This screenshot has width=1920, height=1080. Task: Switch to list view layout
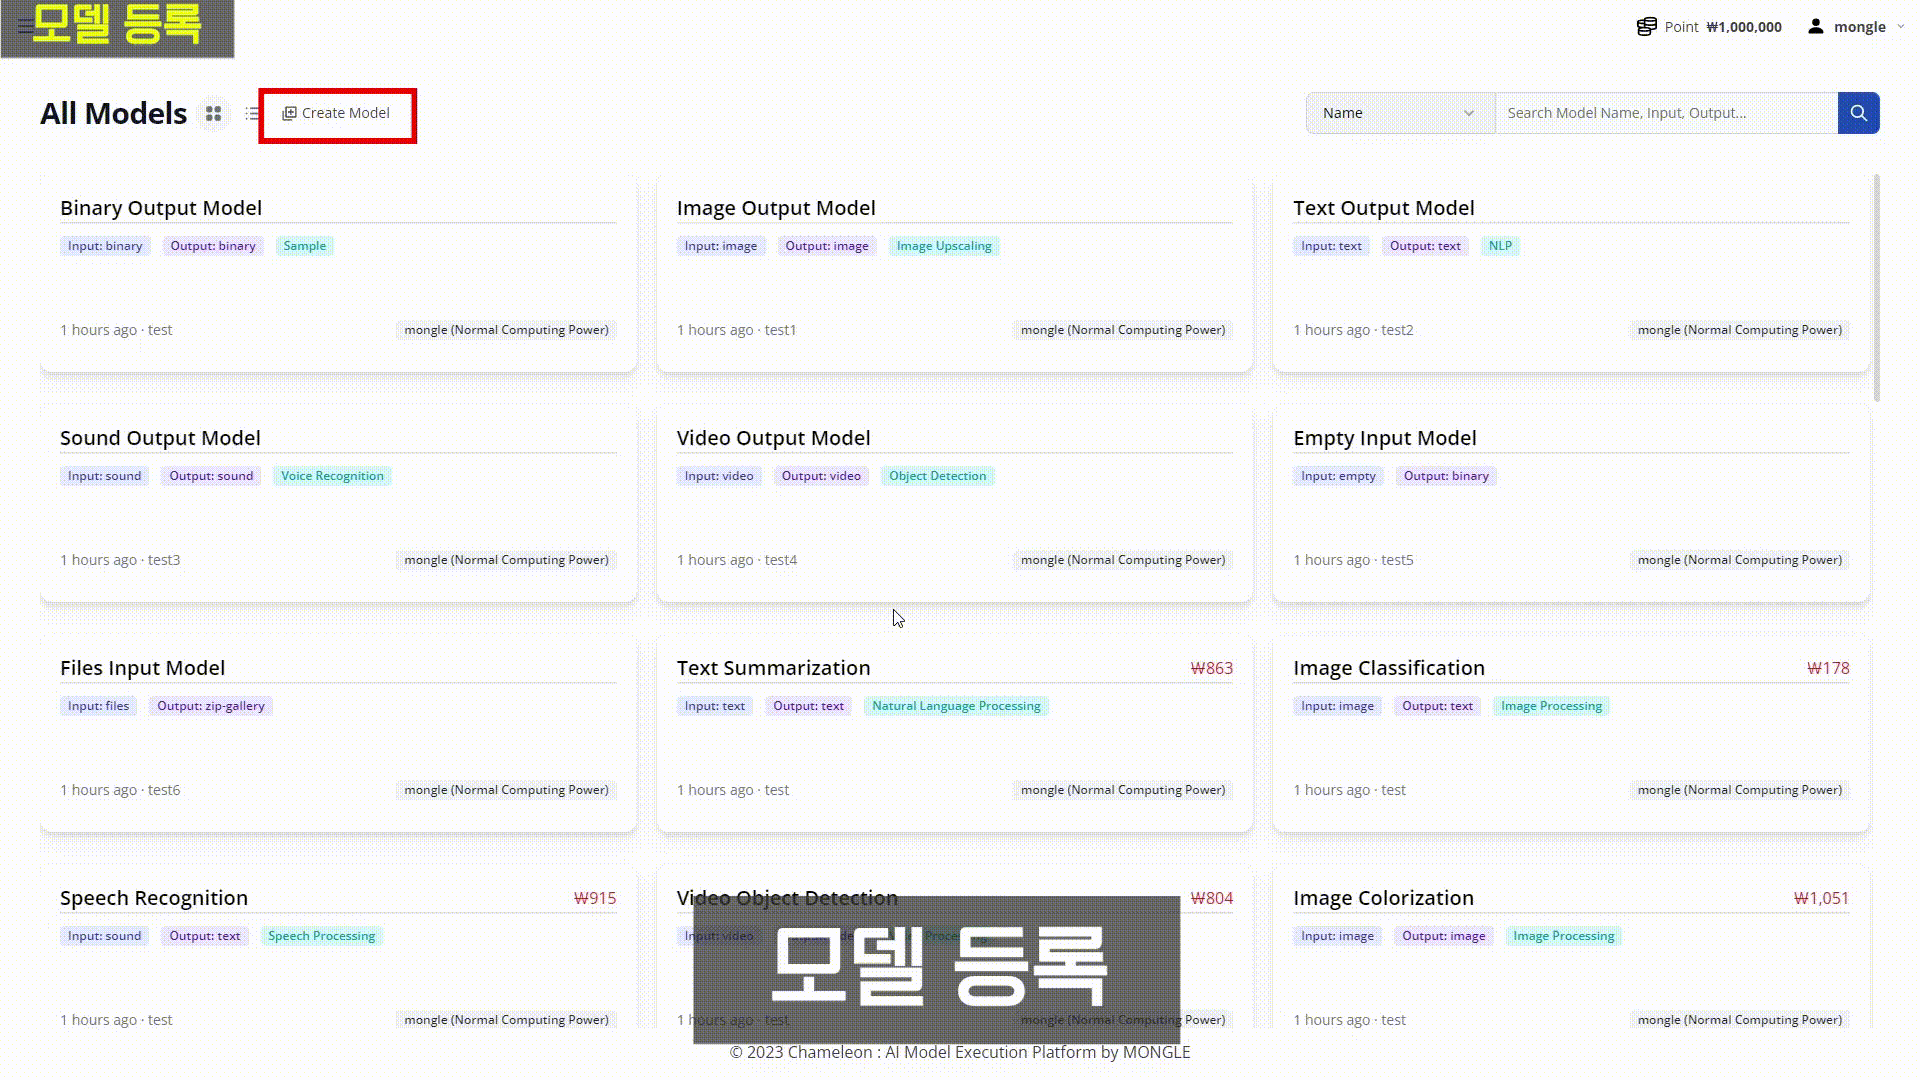click(252, 114)
